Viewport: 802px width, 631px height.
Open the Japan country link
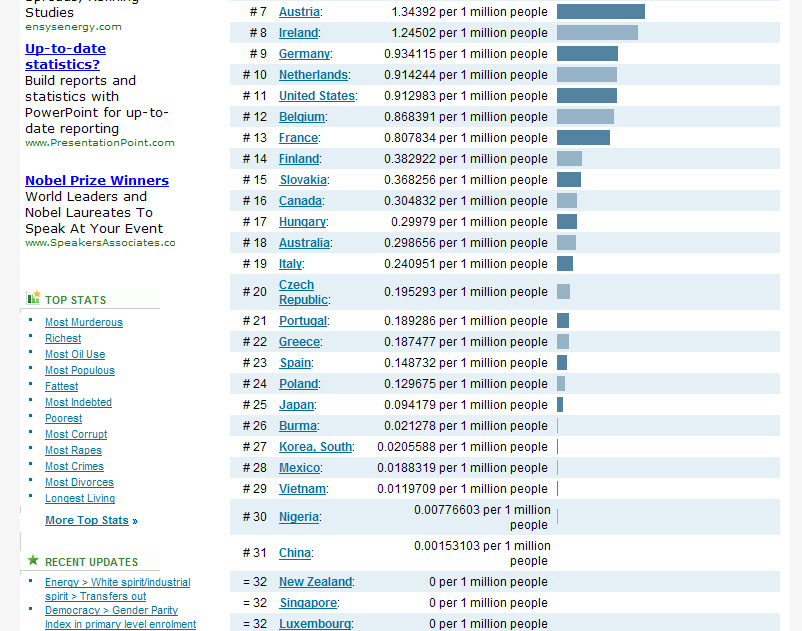pyautogui.click(x=296, y=404)
